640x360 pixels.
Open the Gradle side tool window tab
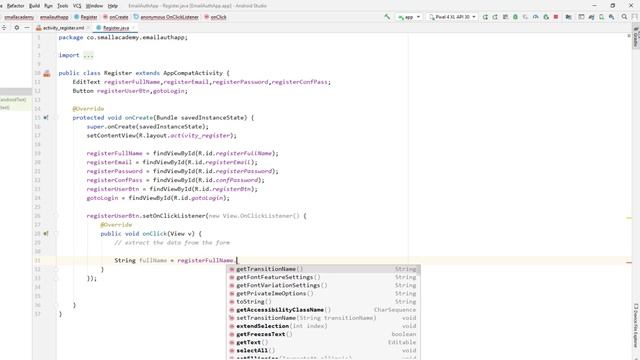(636, 38)
